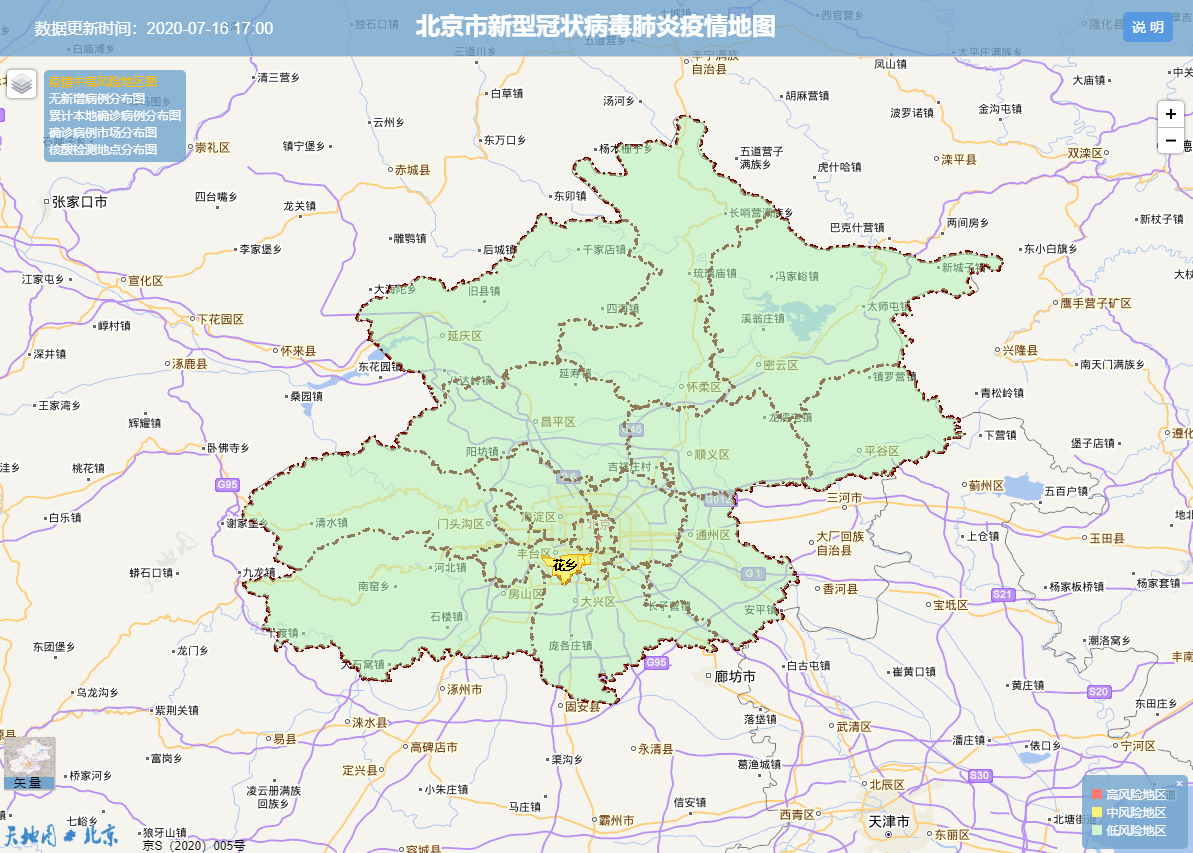Click the 天津市 city label
Image resolution: width=1193 pixels, height=853 pixels.
pyautogui.click(x=889, y=821)
